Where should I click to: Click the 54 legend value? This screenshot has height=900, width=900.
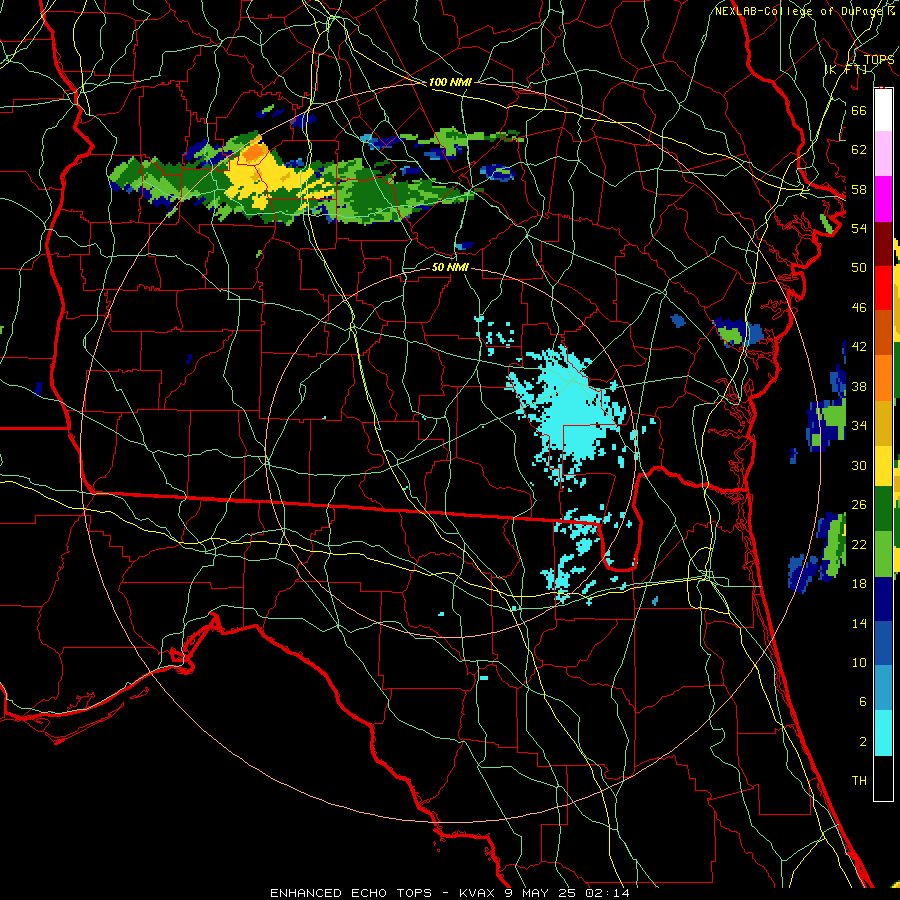859,228
